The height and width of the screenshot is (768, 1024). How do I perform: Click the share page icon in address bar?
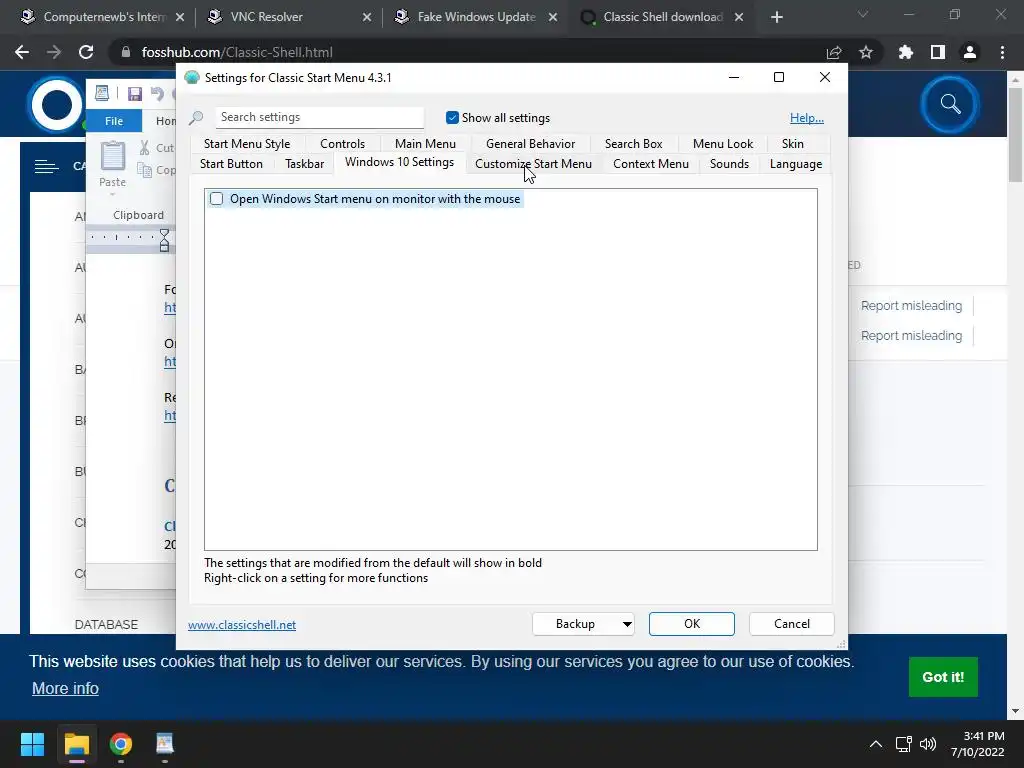point(834,52)
